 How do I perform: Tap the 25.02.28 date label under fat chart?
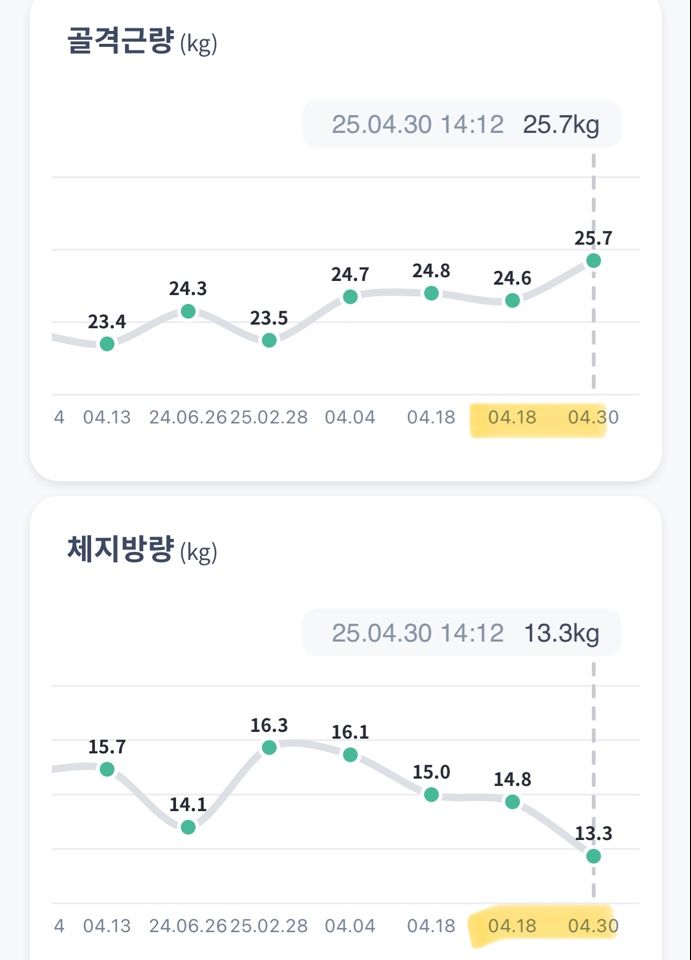[x=269, y=926]
